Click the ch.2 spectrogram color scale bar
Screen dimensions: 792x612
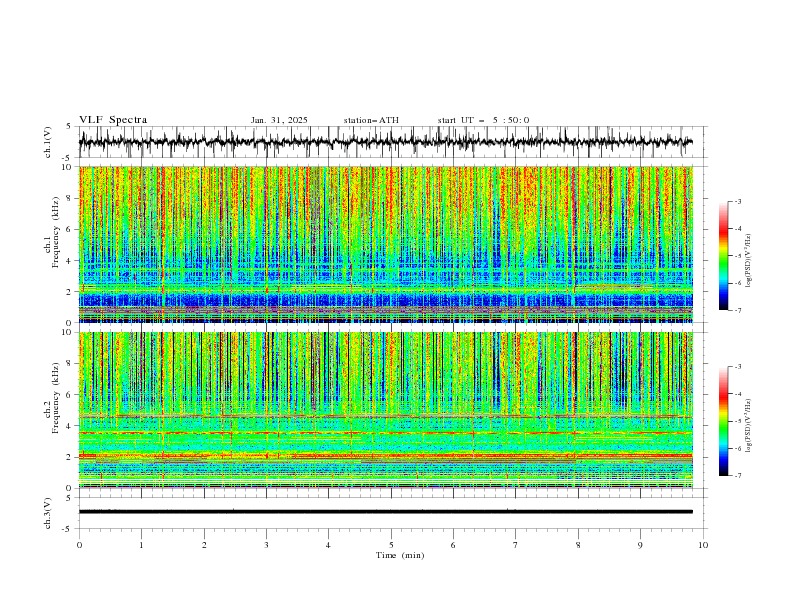723,421
